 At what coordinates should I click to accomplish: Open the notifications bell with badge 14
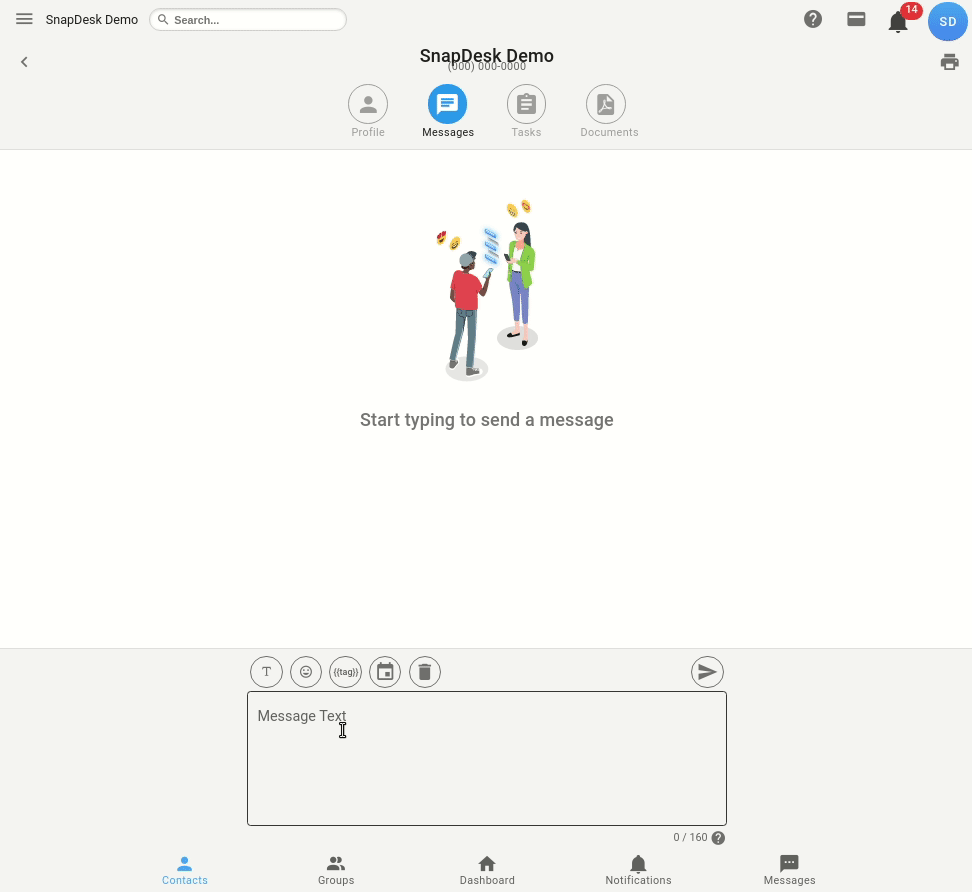[898, 22]
